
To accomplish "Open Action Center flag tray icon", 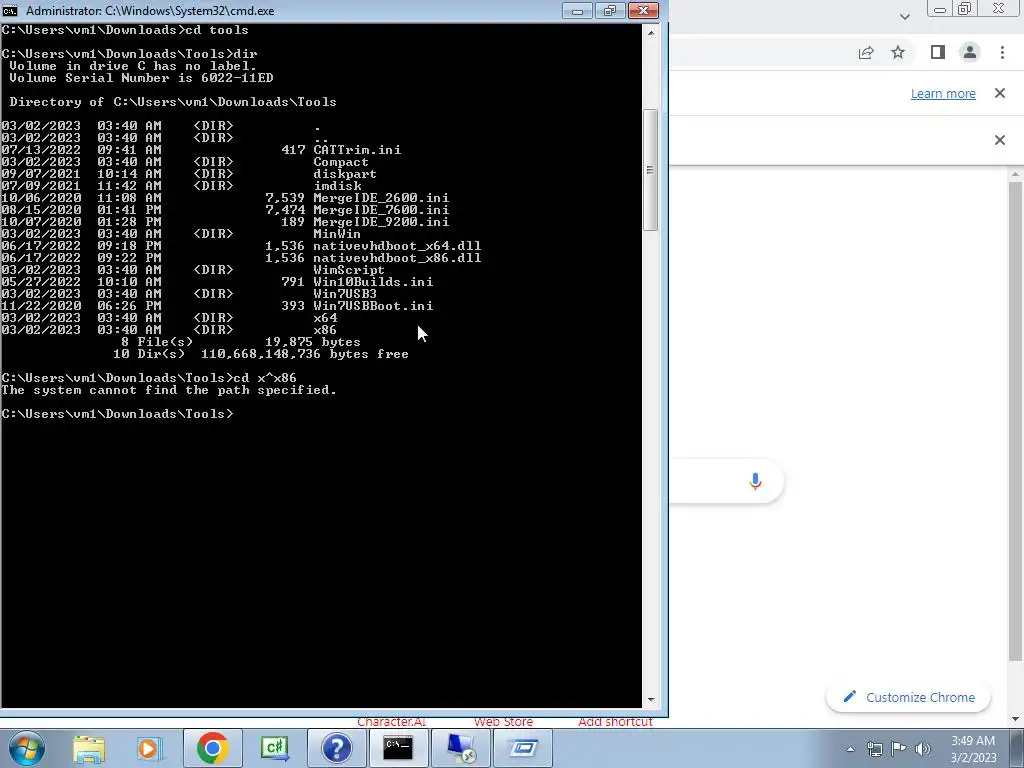I will (x=899, y=749).
